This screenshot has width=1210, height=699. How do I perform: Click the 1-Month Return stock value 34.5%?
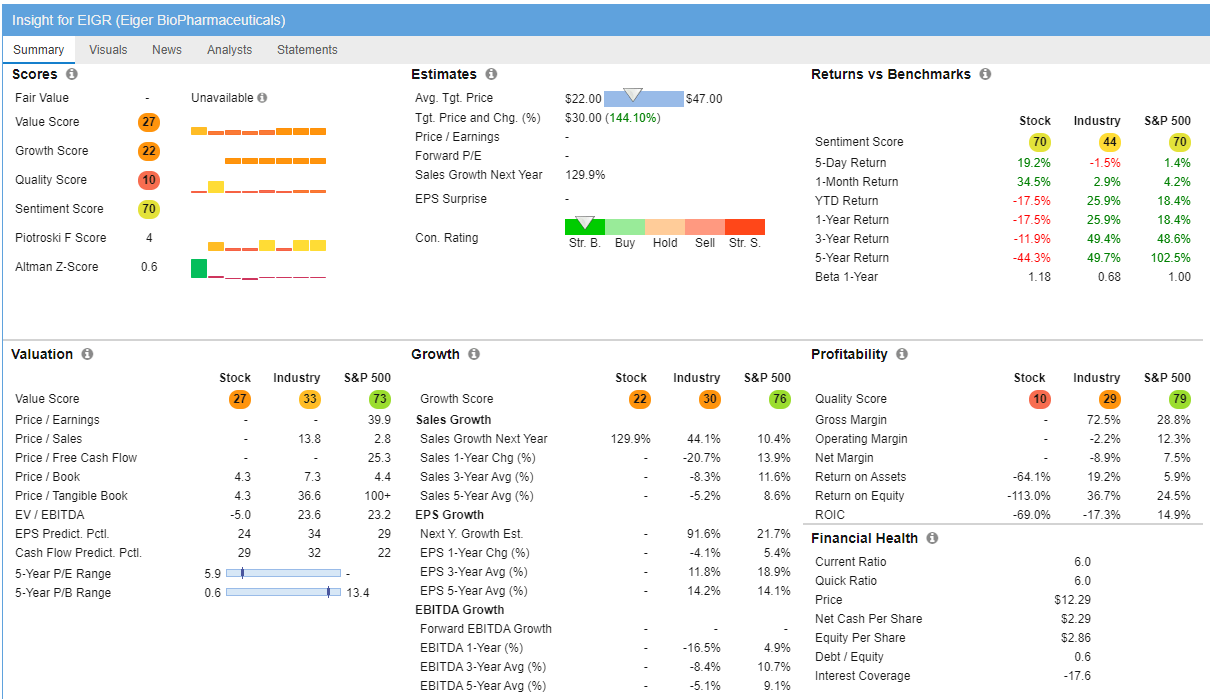coord(1034,182)
